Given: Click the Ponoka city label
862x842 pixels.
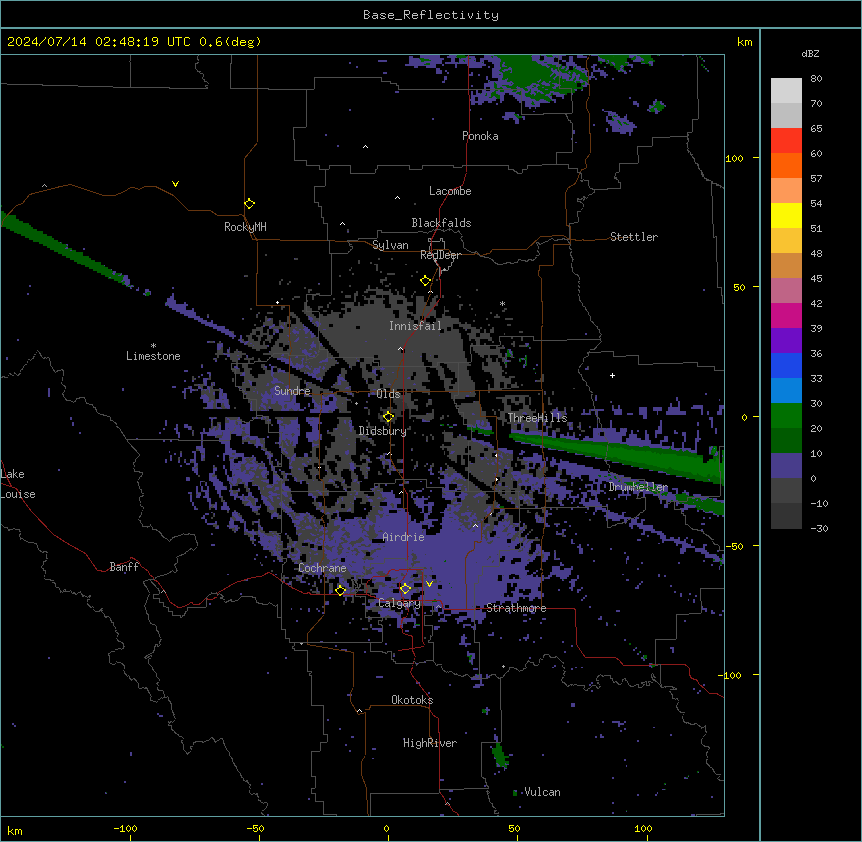Looking at the screenshot, I should (x=480, y=136).
